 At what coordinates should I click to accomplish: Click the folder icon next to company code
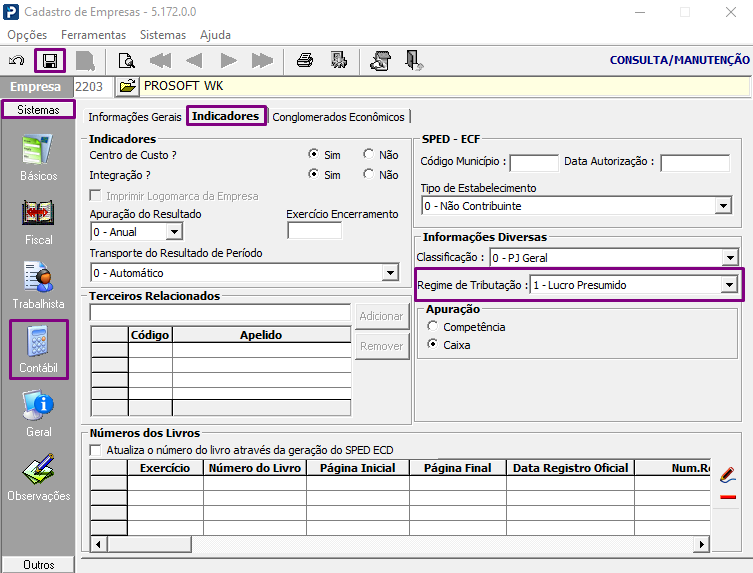pos(127,86)
